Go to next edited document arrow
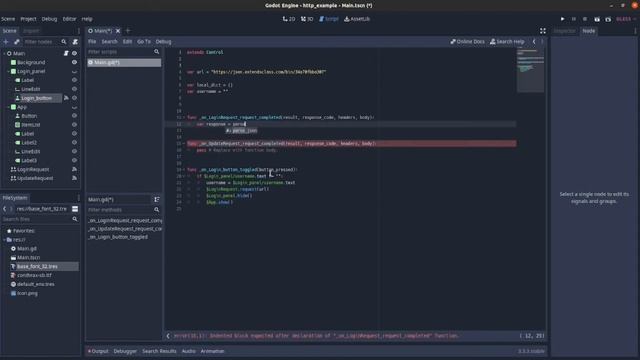Viewport: 640px width, 360px height. (x=542, y=42)
